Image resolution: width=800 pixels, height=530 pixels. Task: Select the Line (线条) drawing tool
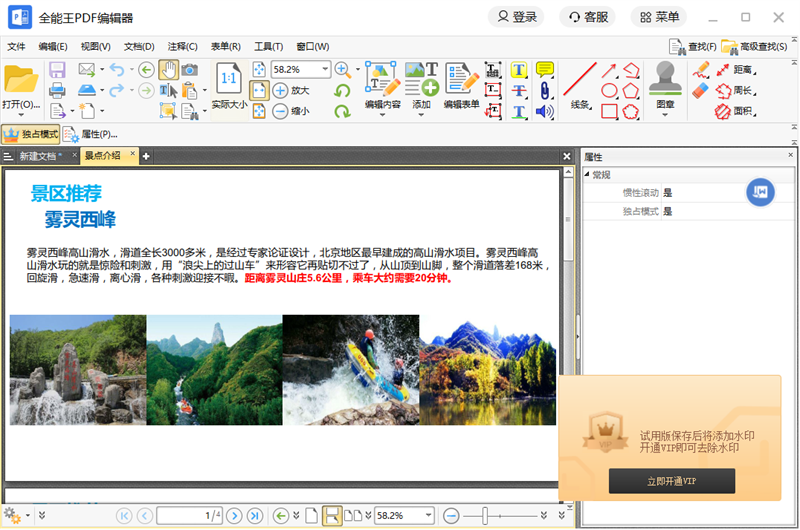pos(579,84)
